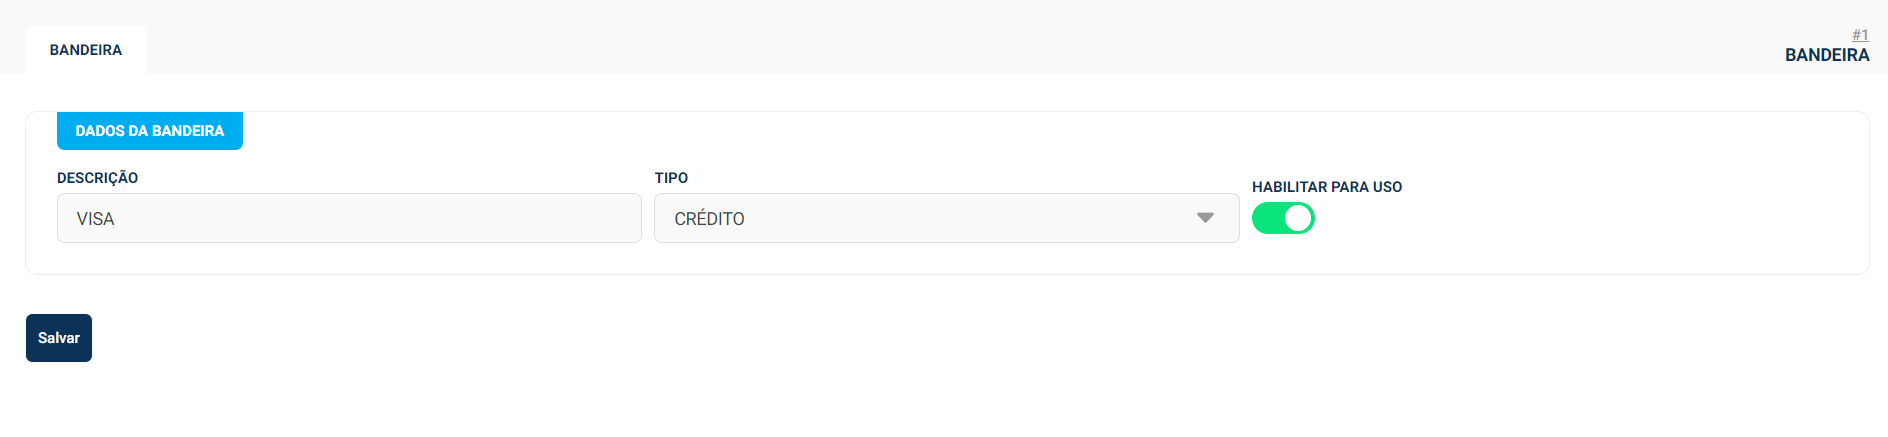The image size is (1888, 437).
Task: Click the TIPO dropdown arrow icon
Action: point(1205,218)
